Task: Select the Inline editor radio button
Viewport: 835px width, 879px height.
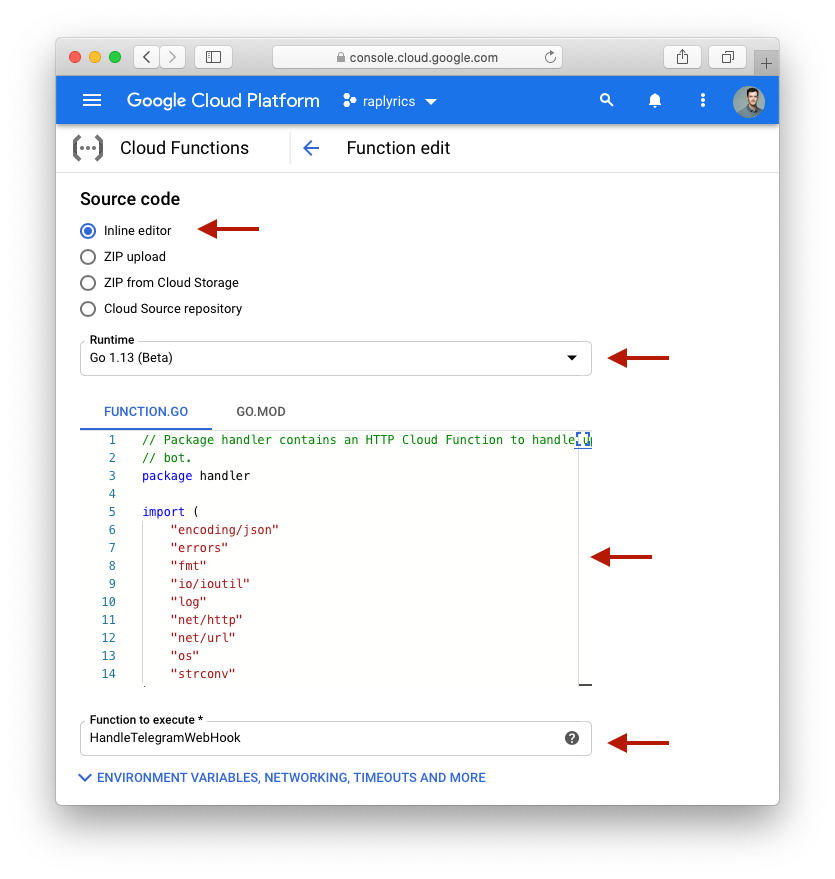Action: 88,231
